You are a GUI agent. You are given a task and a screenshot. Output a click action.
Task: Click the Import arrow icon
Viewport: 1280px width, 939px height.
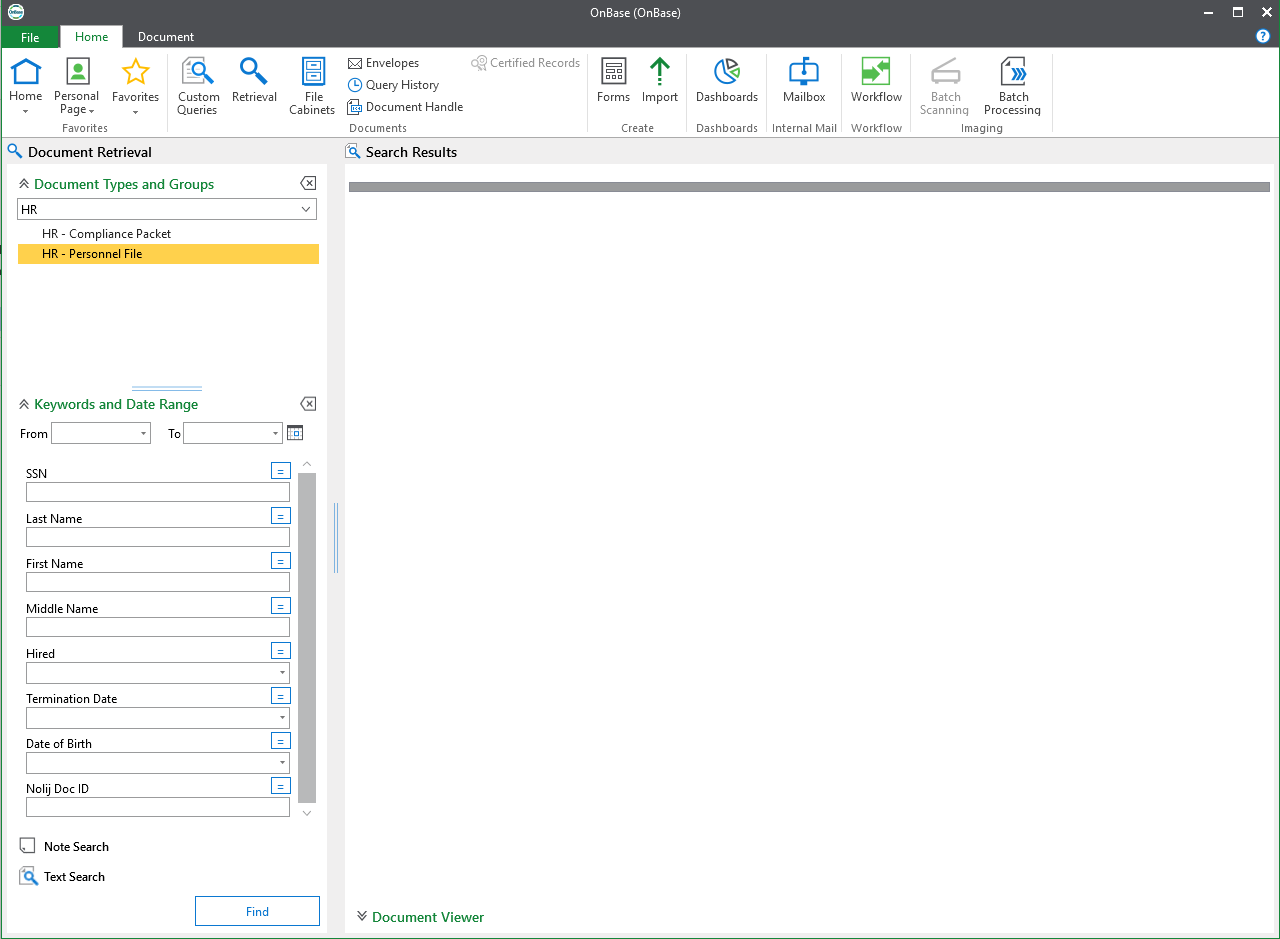click(660, 71)
